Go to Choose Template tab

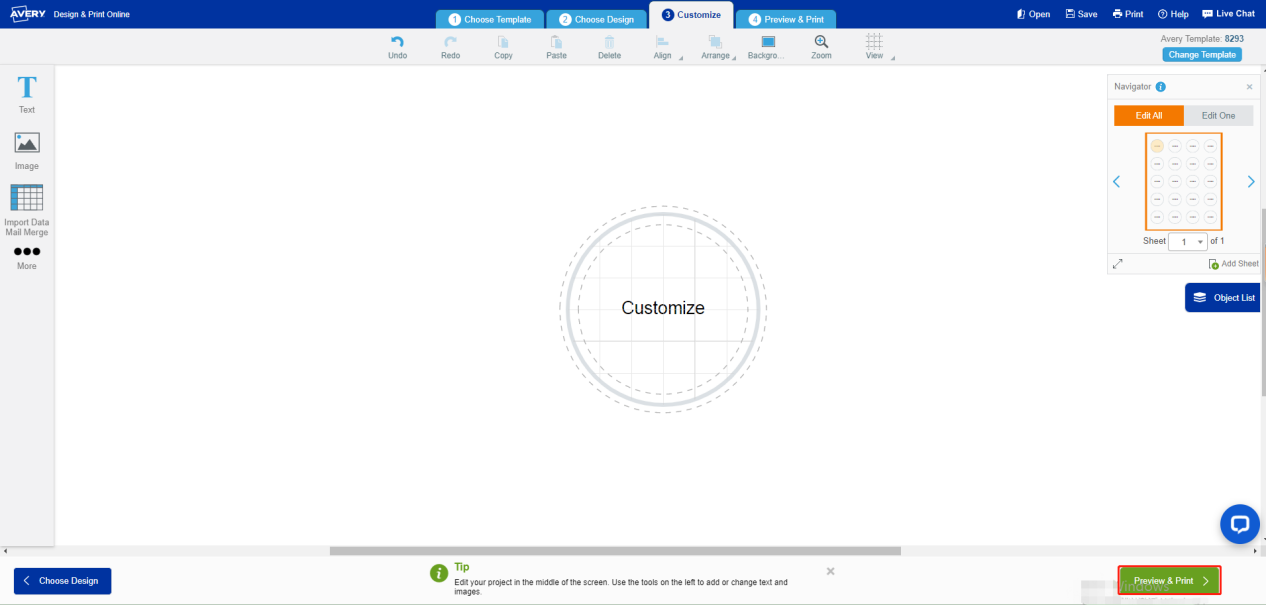[x=490, y=19]
